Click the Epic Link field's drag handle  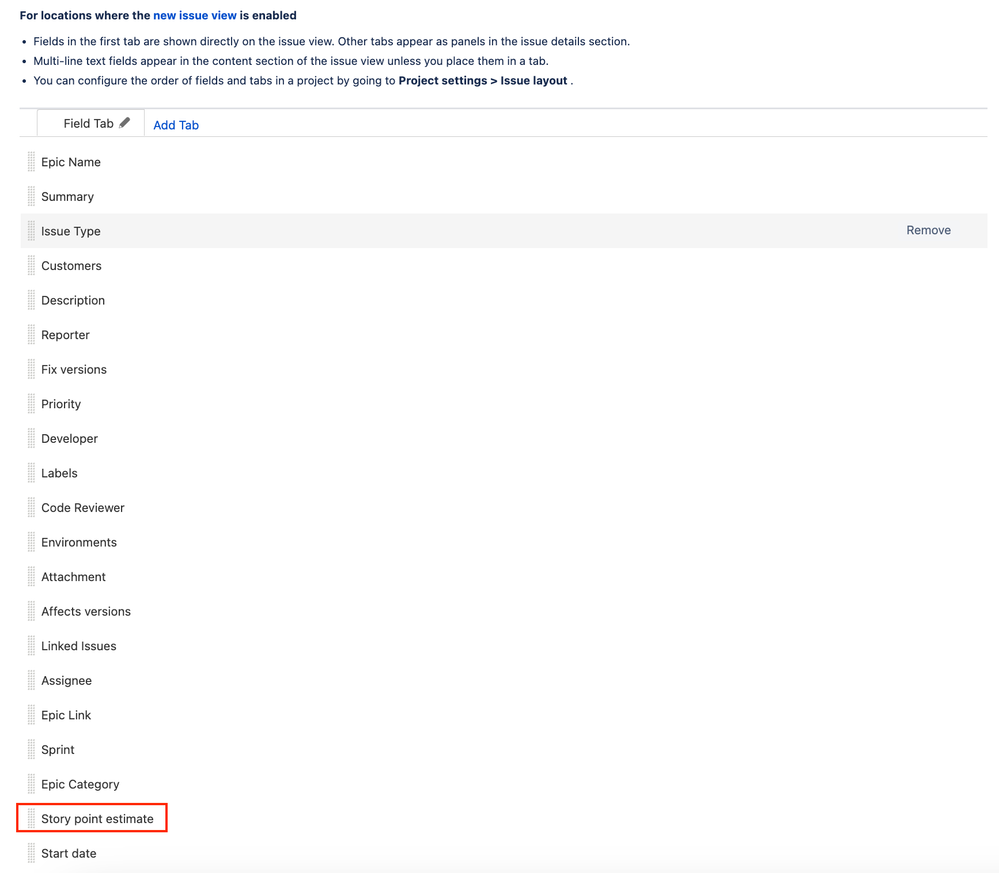(31, 714)
